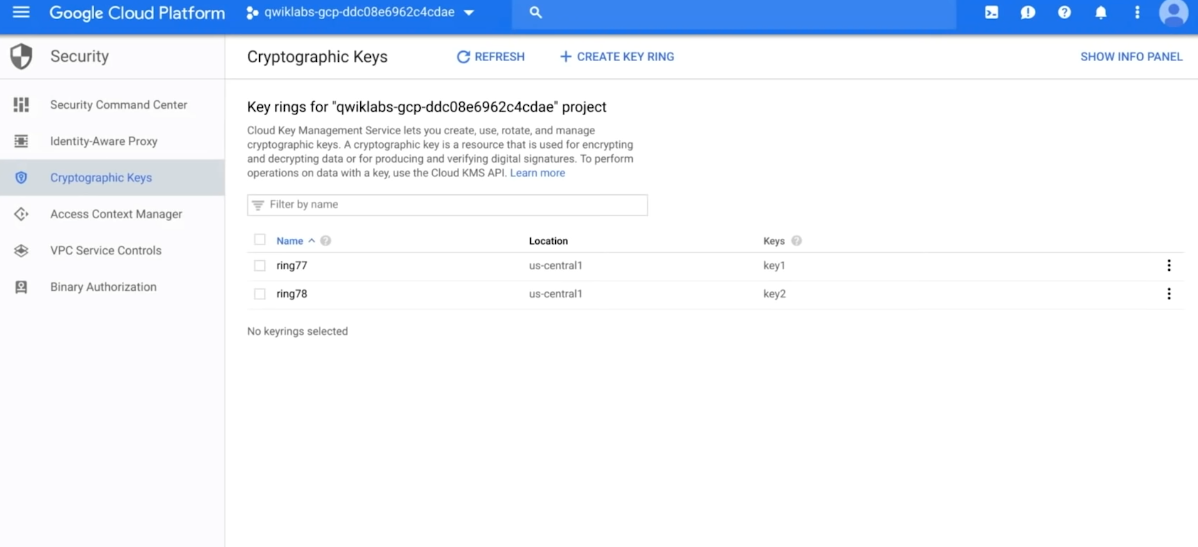
Task: Click the filter icon in Filter by name
Action: click(258, 205)
